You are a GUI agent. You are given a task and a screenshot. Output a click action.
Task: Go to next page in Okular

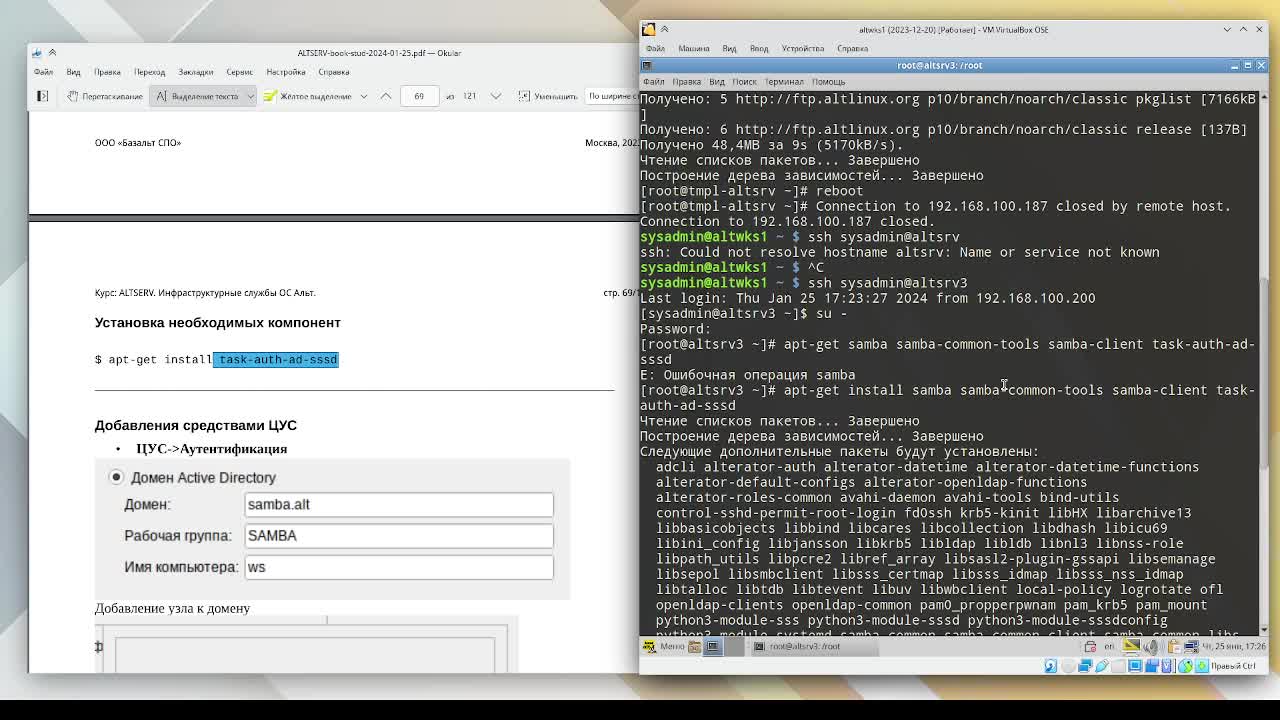495,96
